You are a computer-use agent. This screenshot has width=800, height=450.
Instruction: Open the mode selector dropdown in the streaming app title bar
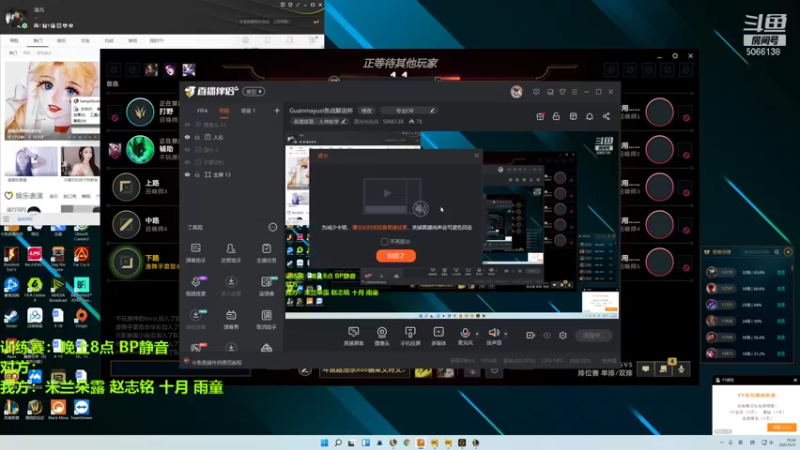click(254, 92)
